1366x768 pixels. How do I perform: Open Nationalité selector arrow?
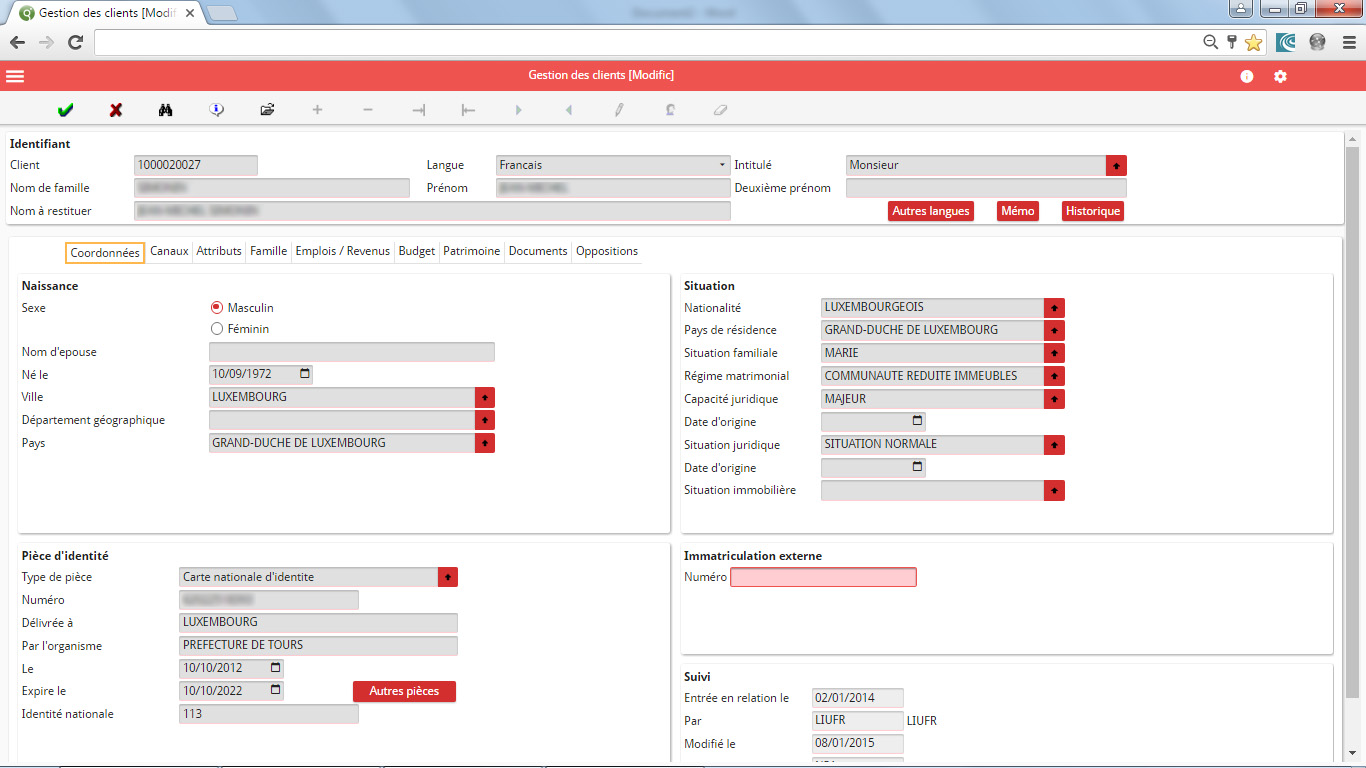point(1055,308)
